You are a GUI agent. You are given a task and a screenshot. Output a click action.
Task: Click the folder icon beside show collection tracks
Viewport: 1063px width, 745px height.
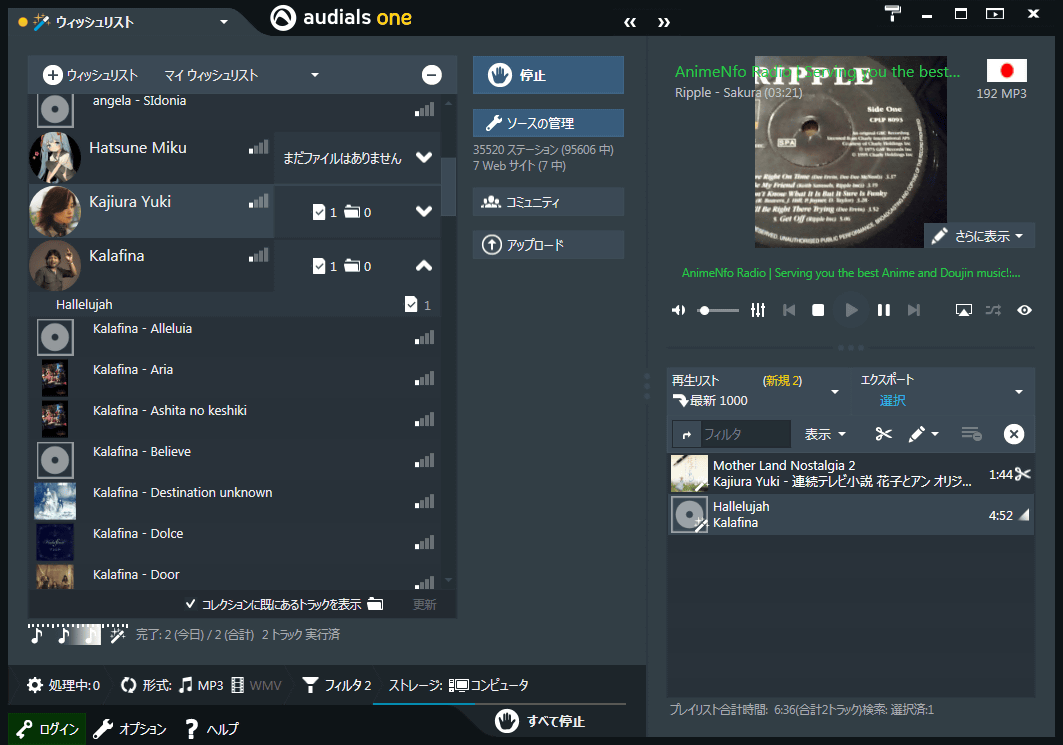tap(375, 603)
